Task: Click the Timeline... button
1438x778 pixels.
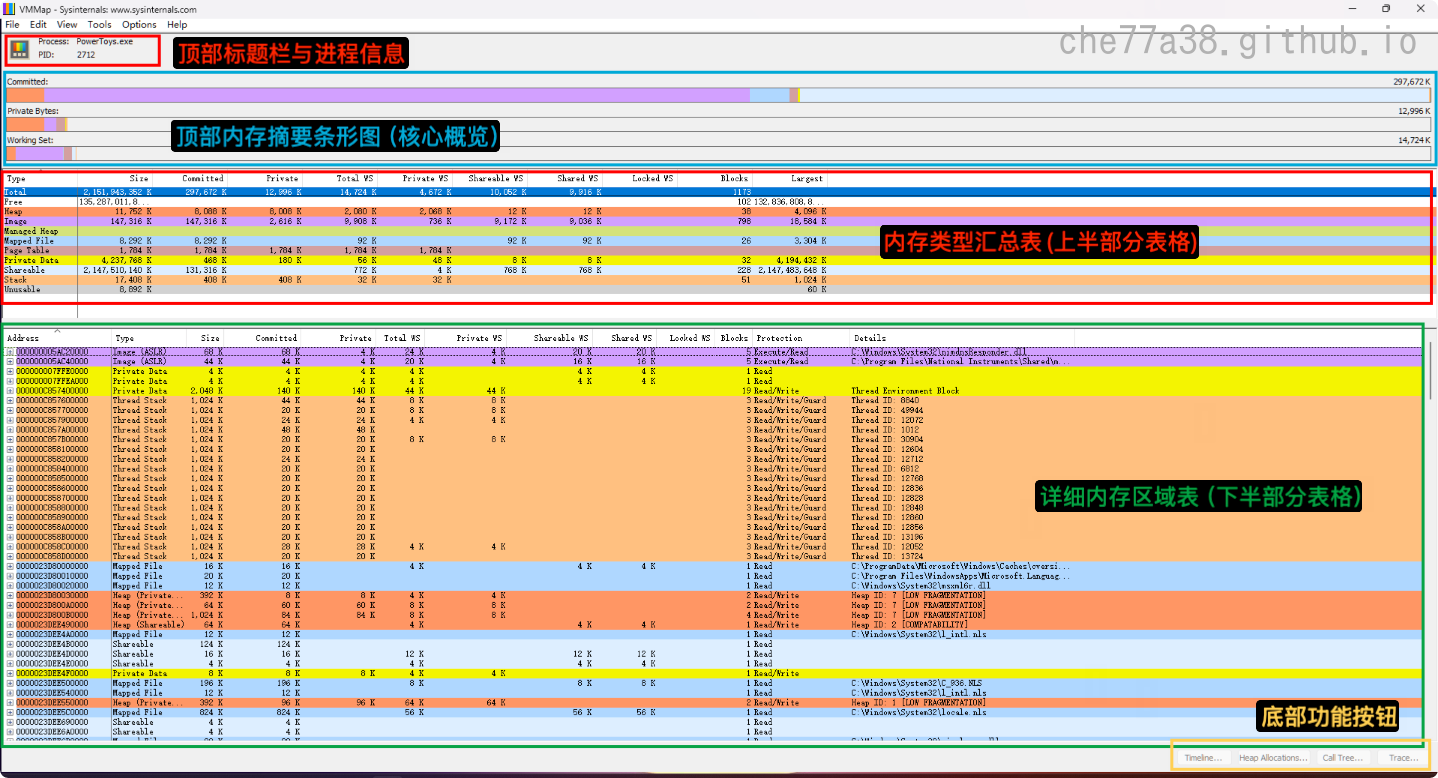Action: click(x=1203, y=758)
